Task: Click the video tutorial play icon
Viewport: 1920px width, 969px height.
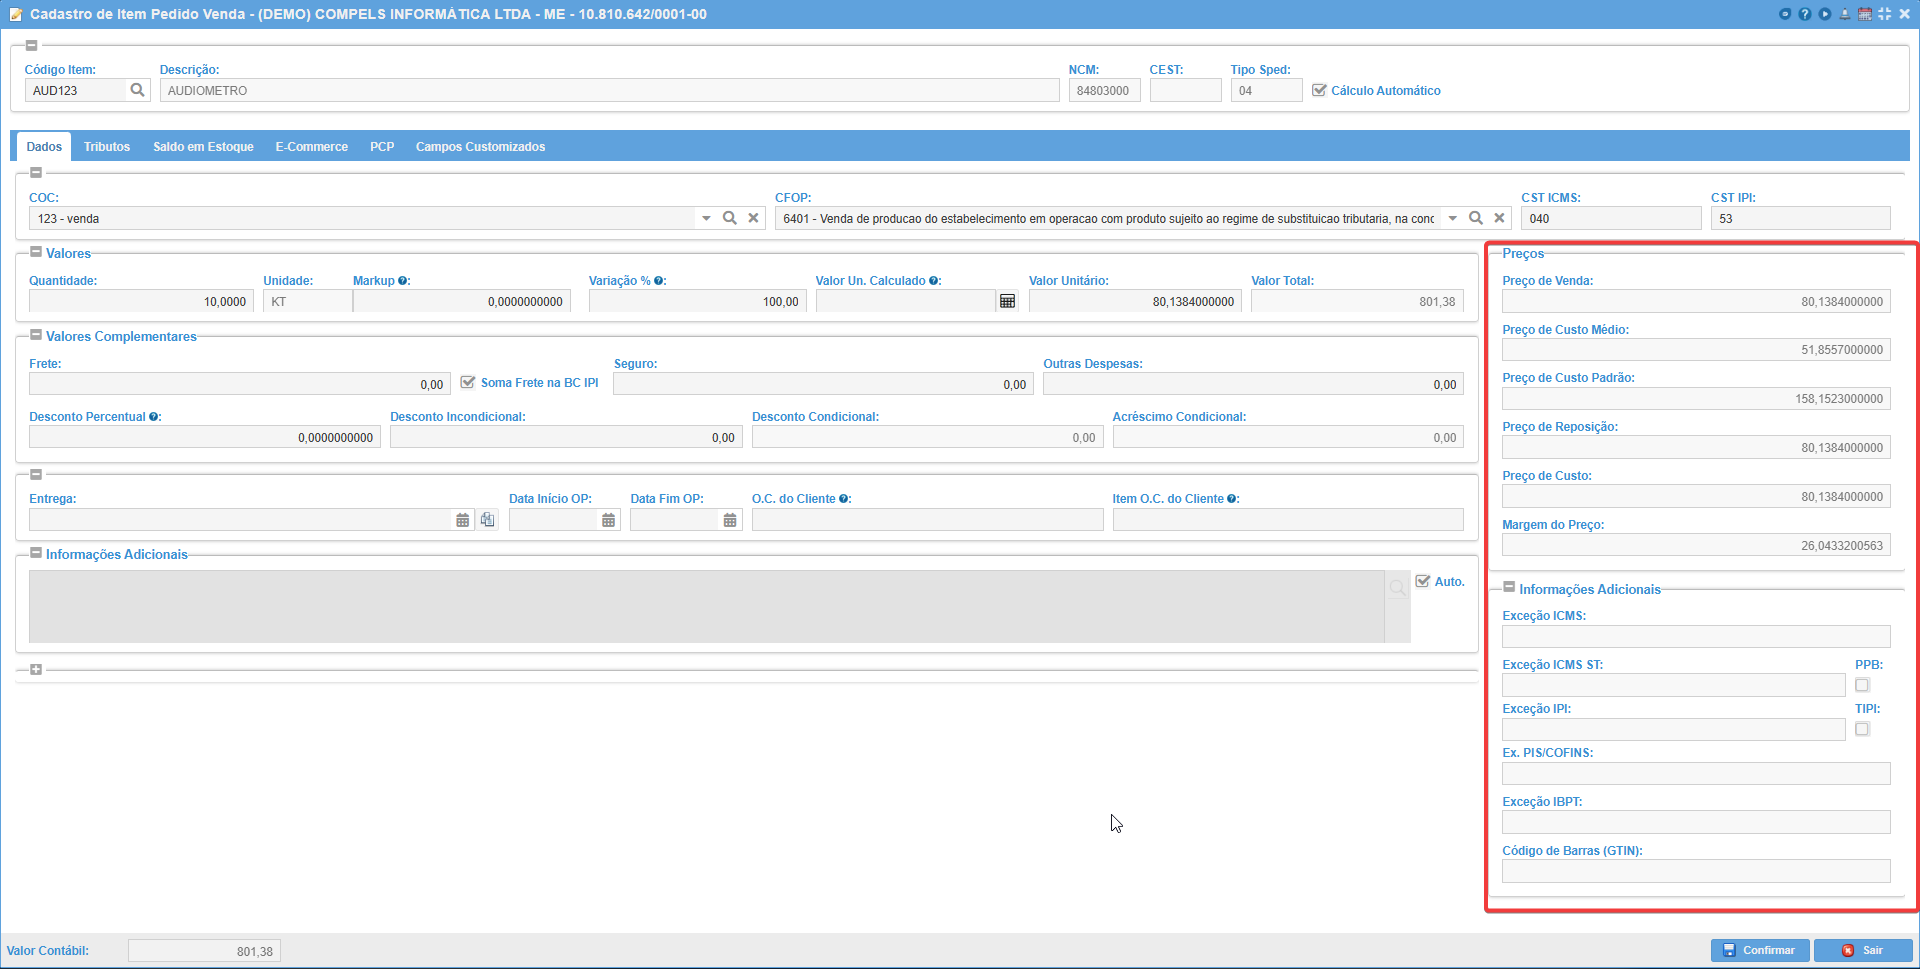Action: click(x=1825, y=14)
